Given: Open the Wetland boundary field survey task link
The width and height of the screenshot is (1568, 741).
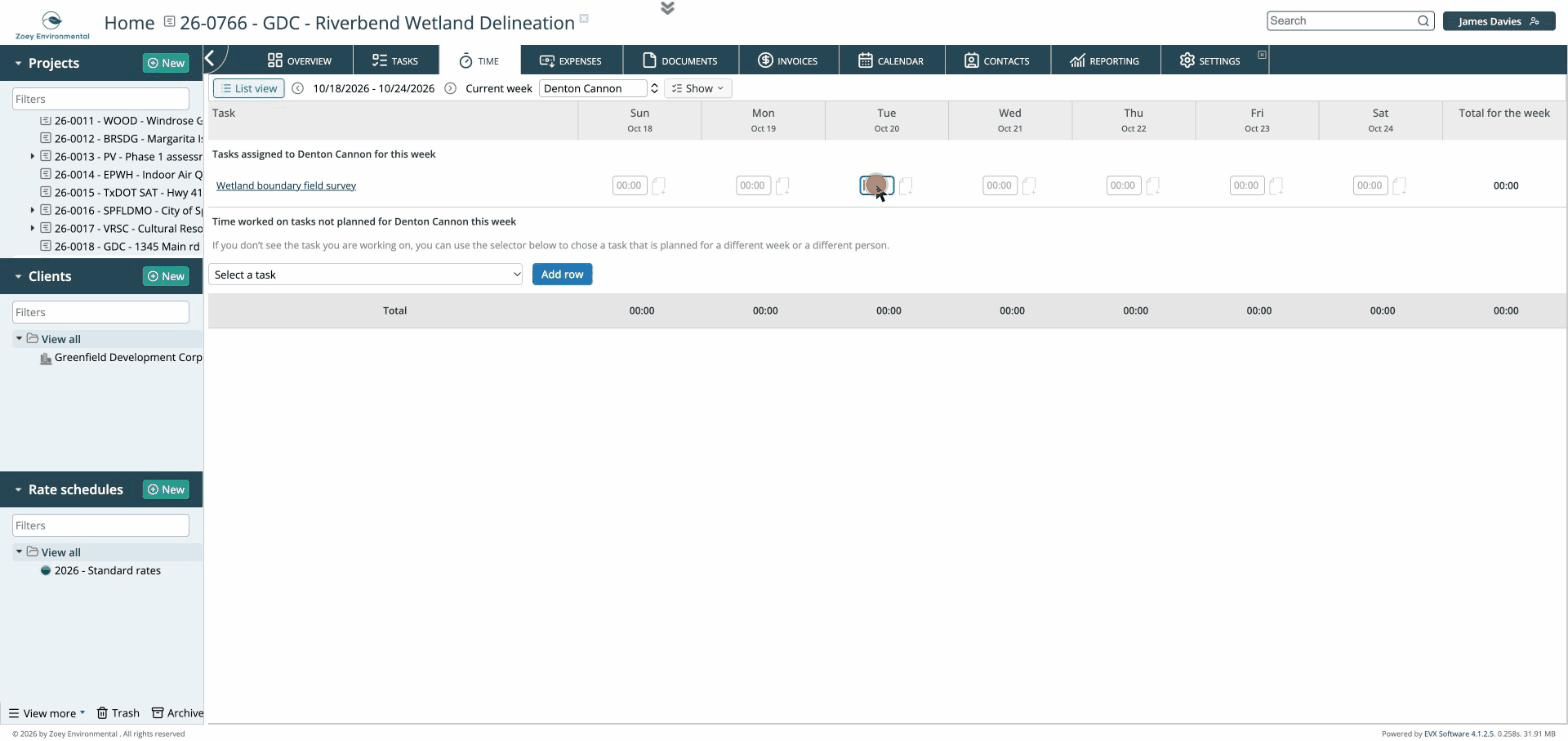Looking at the screenshot, I should pyautogui.click(x=286, y=186).
